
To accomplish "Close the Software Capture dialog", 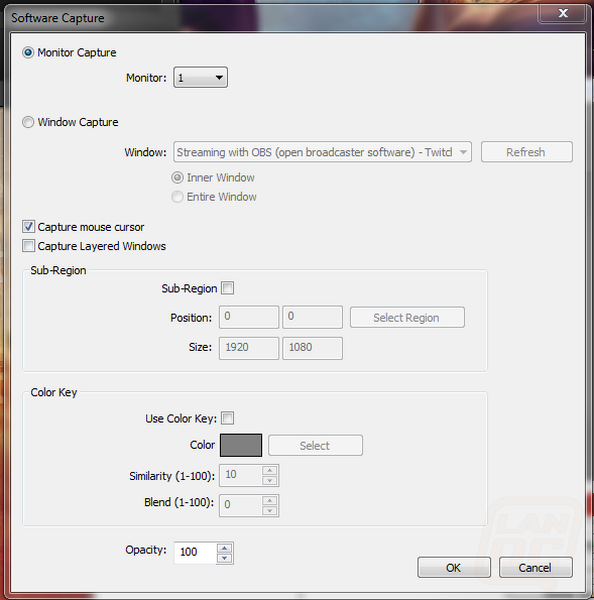I will 562,13.
